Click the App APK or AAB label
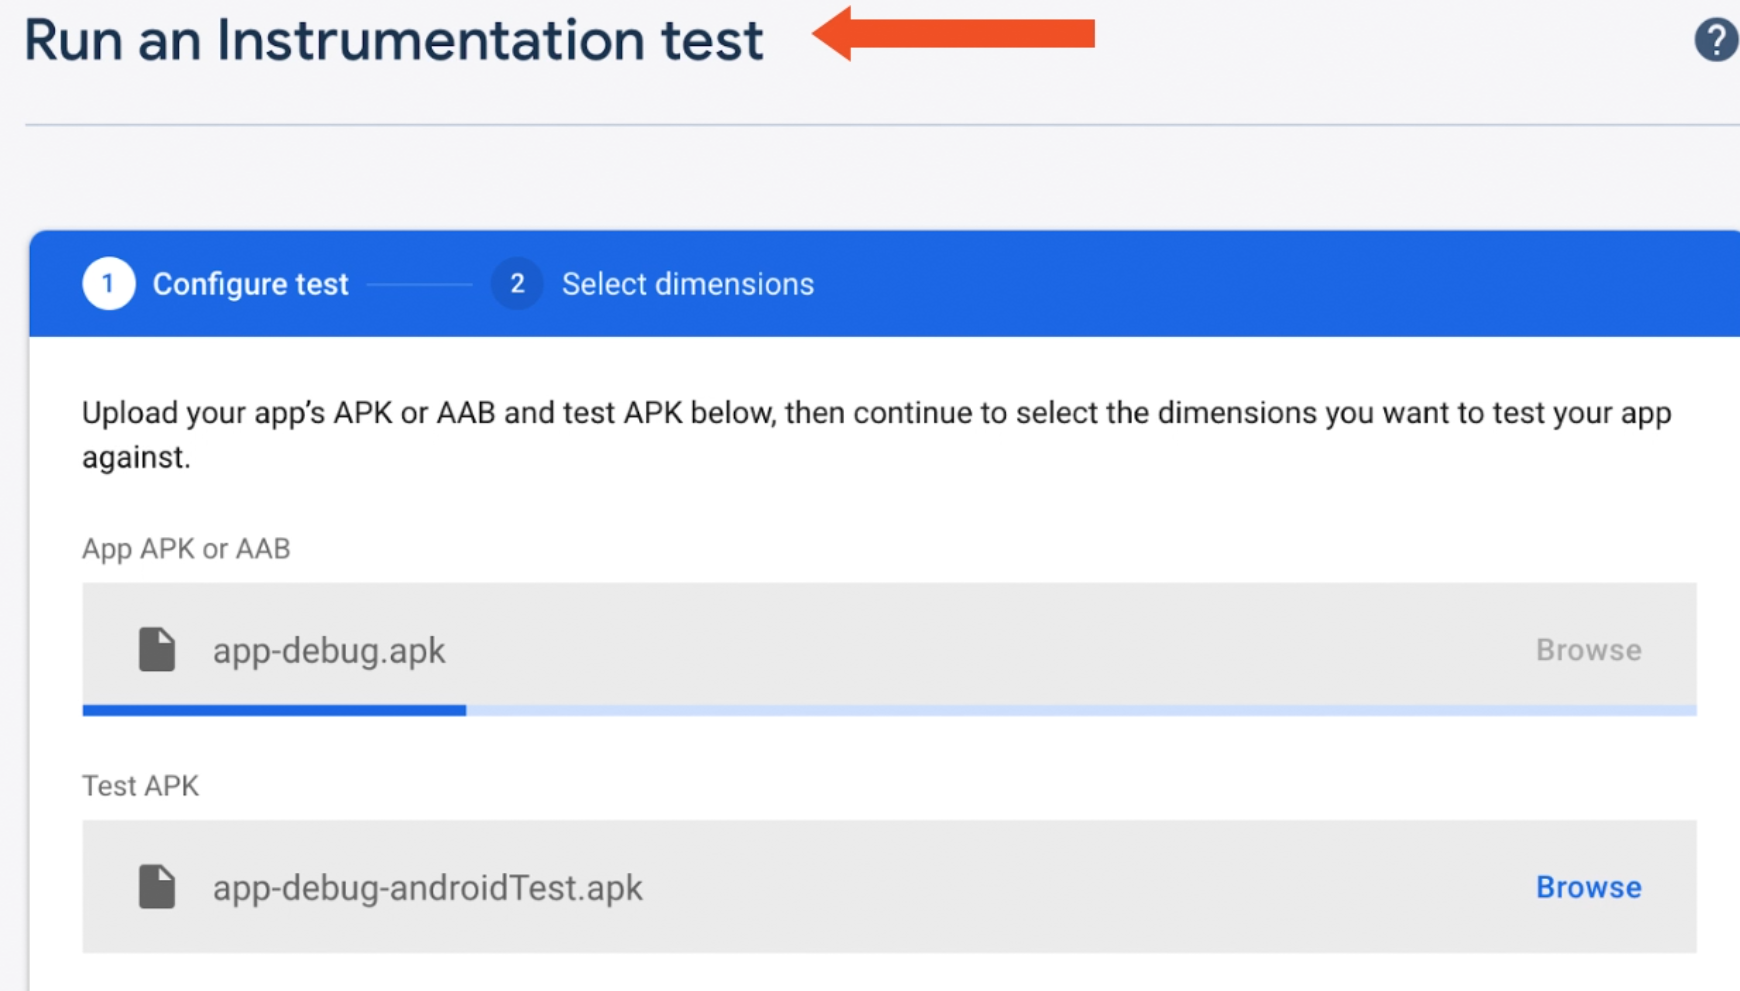 click(186, 549)
